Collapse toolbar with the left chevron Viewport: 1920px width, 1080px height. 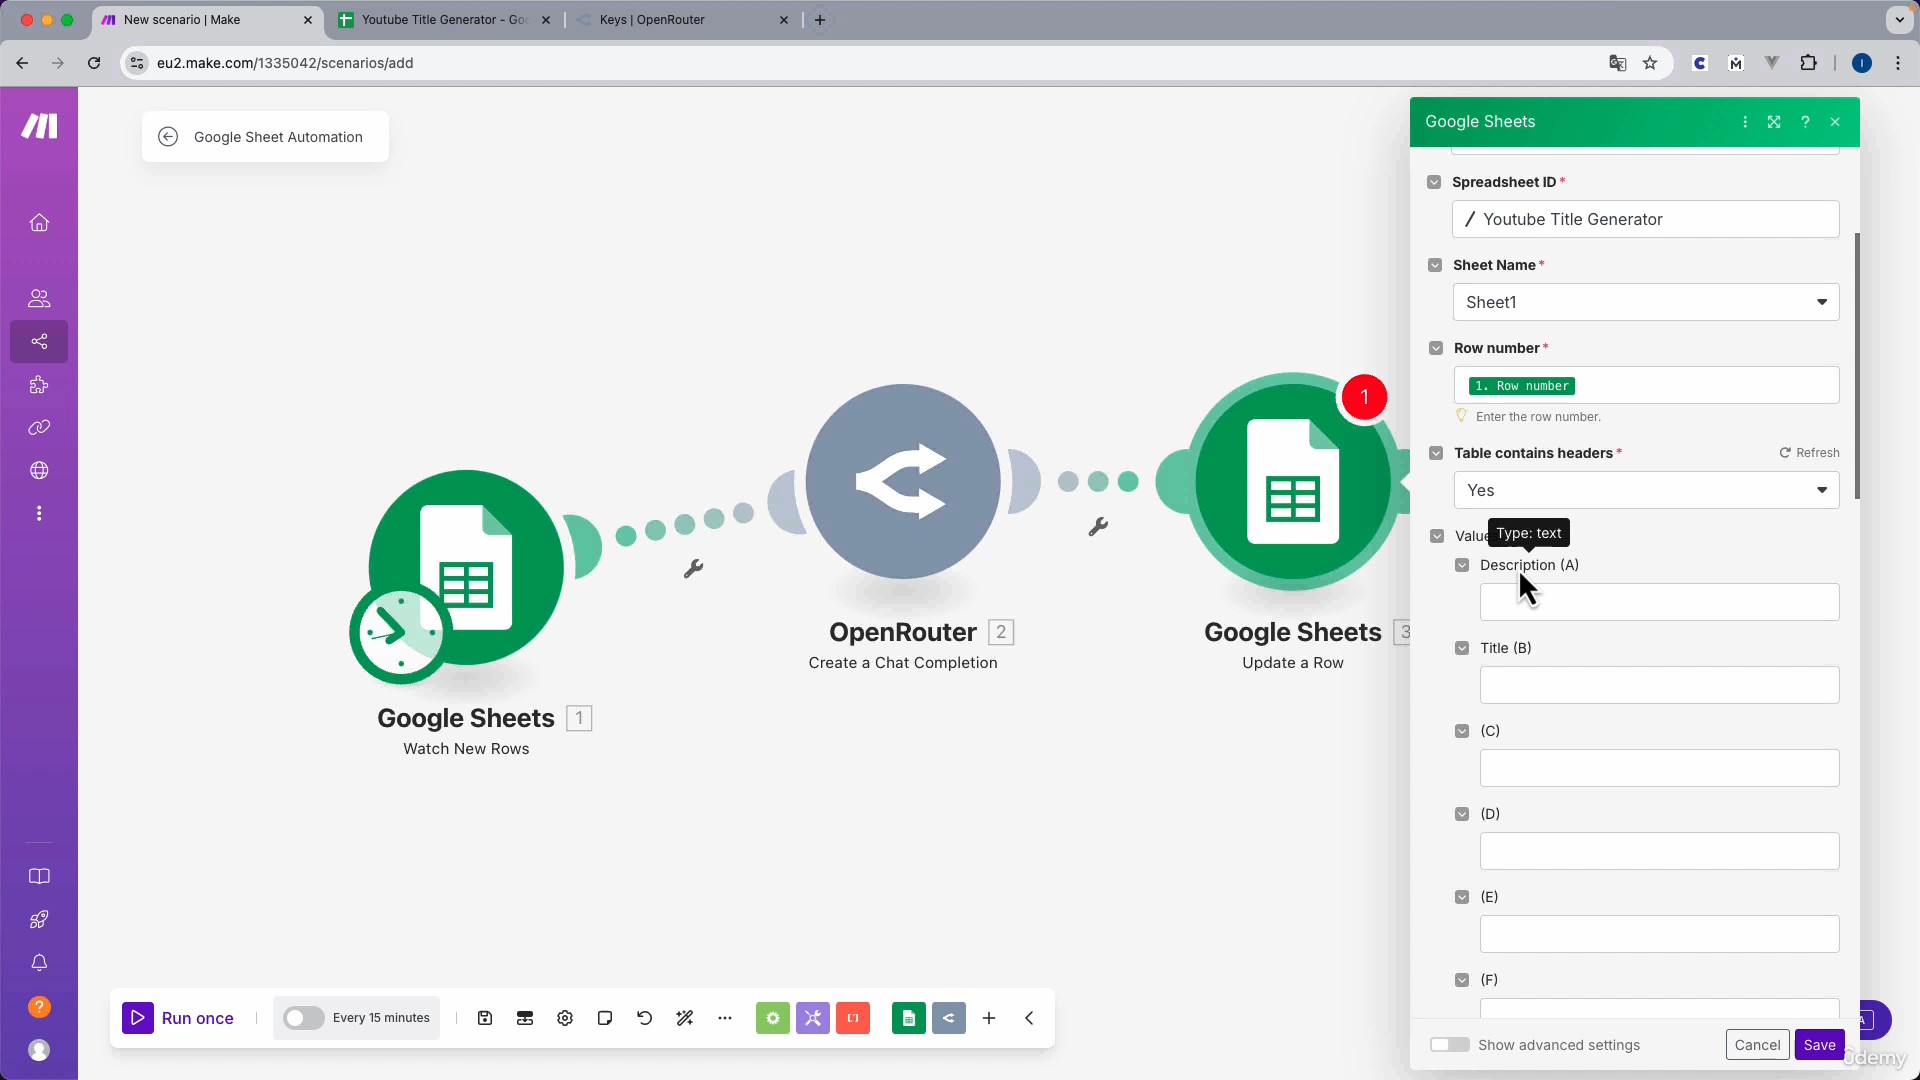pos(1029,1018)
